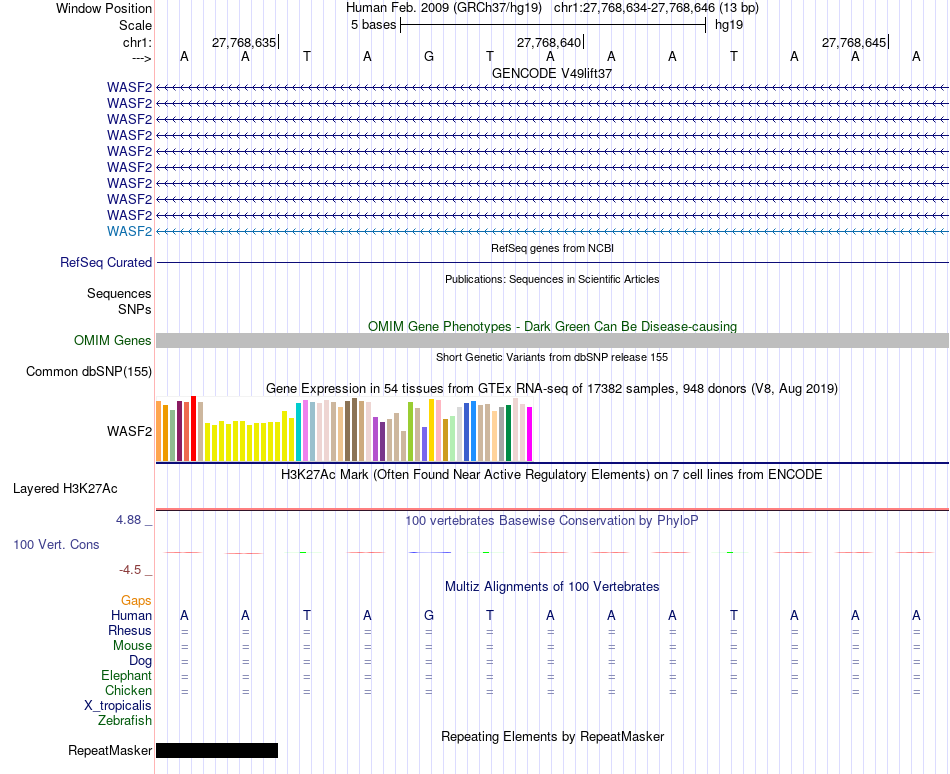This screenshot has width=950, height=774.
Task: Open the light-blue WASF2 transcript label
Action: (129, 231)
